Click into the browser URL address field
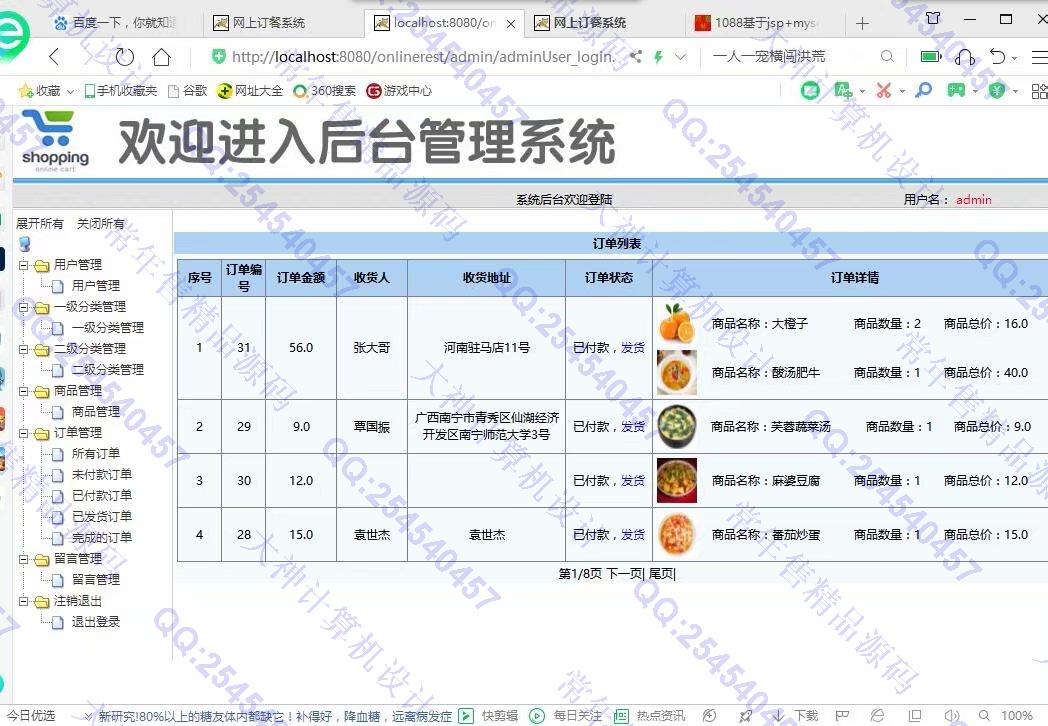 coord(421,57)
